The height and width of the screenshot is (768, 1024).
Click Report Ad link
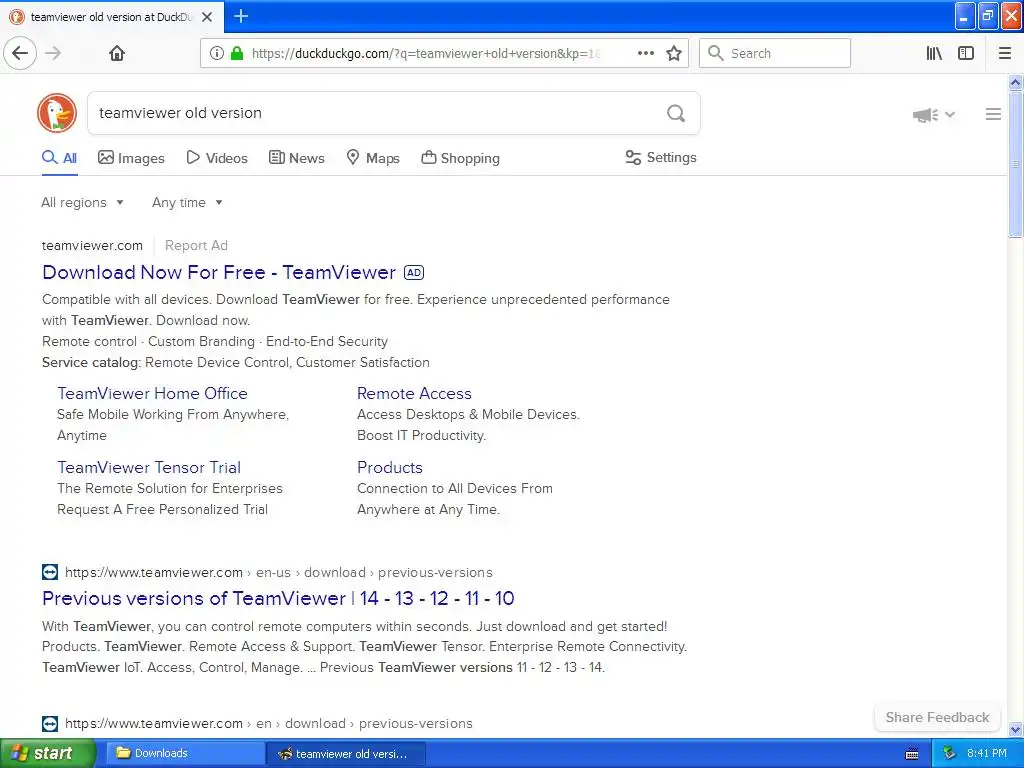[196, 246]
